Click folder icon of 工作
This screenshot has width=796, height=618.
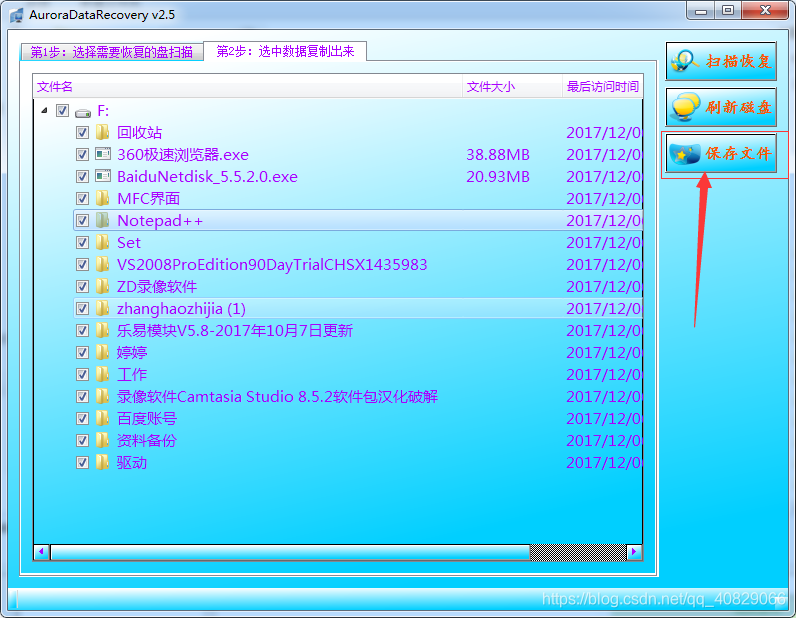coord(102,374)
